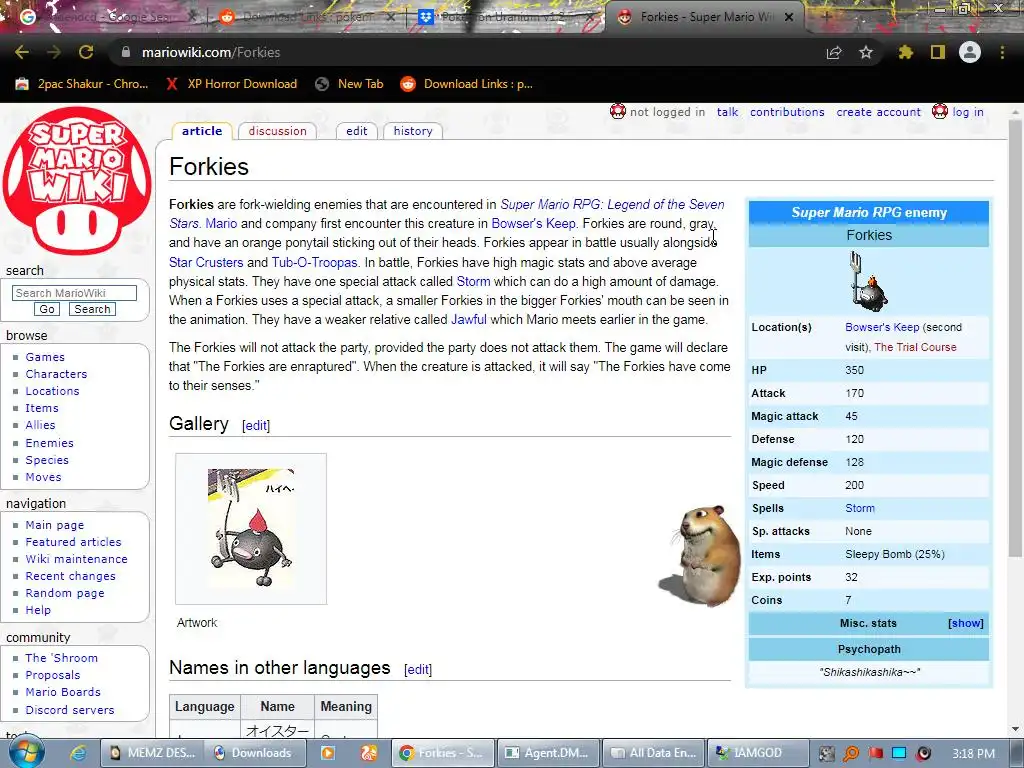Screen dimensions: 1024x768
Task: Open the discussion tab
Action: point(278,131)
